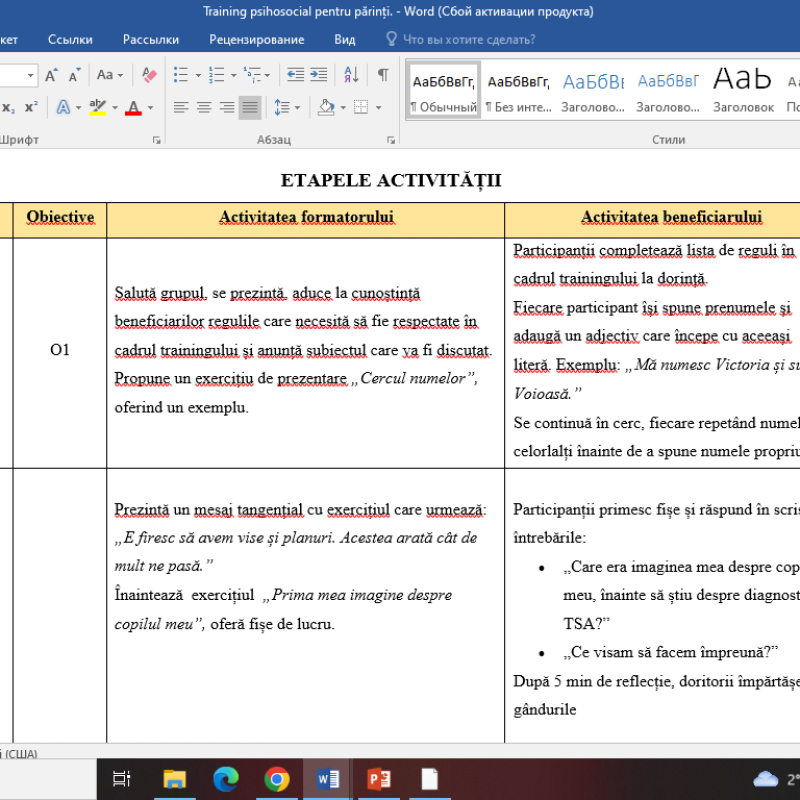The image size is (800, 800).
Task: Switch to the Рецензирование ribbon tab
Action: coord(256,39)
